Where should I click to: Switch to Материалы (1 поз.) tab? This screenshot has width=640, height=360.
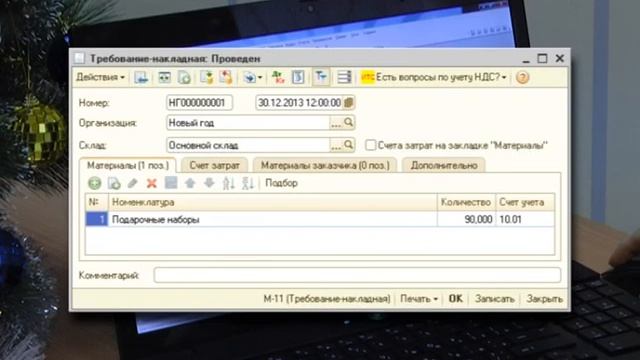coord(128,165)
